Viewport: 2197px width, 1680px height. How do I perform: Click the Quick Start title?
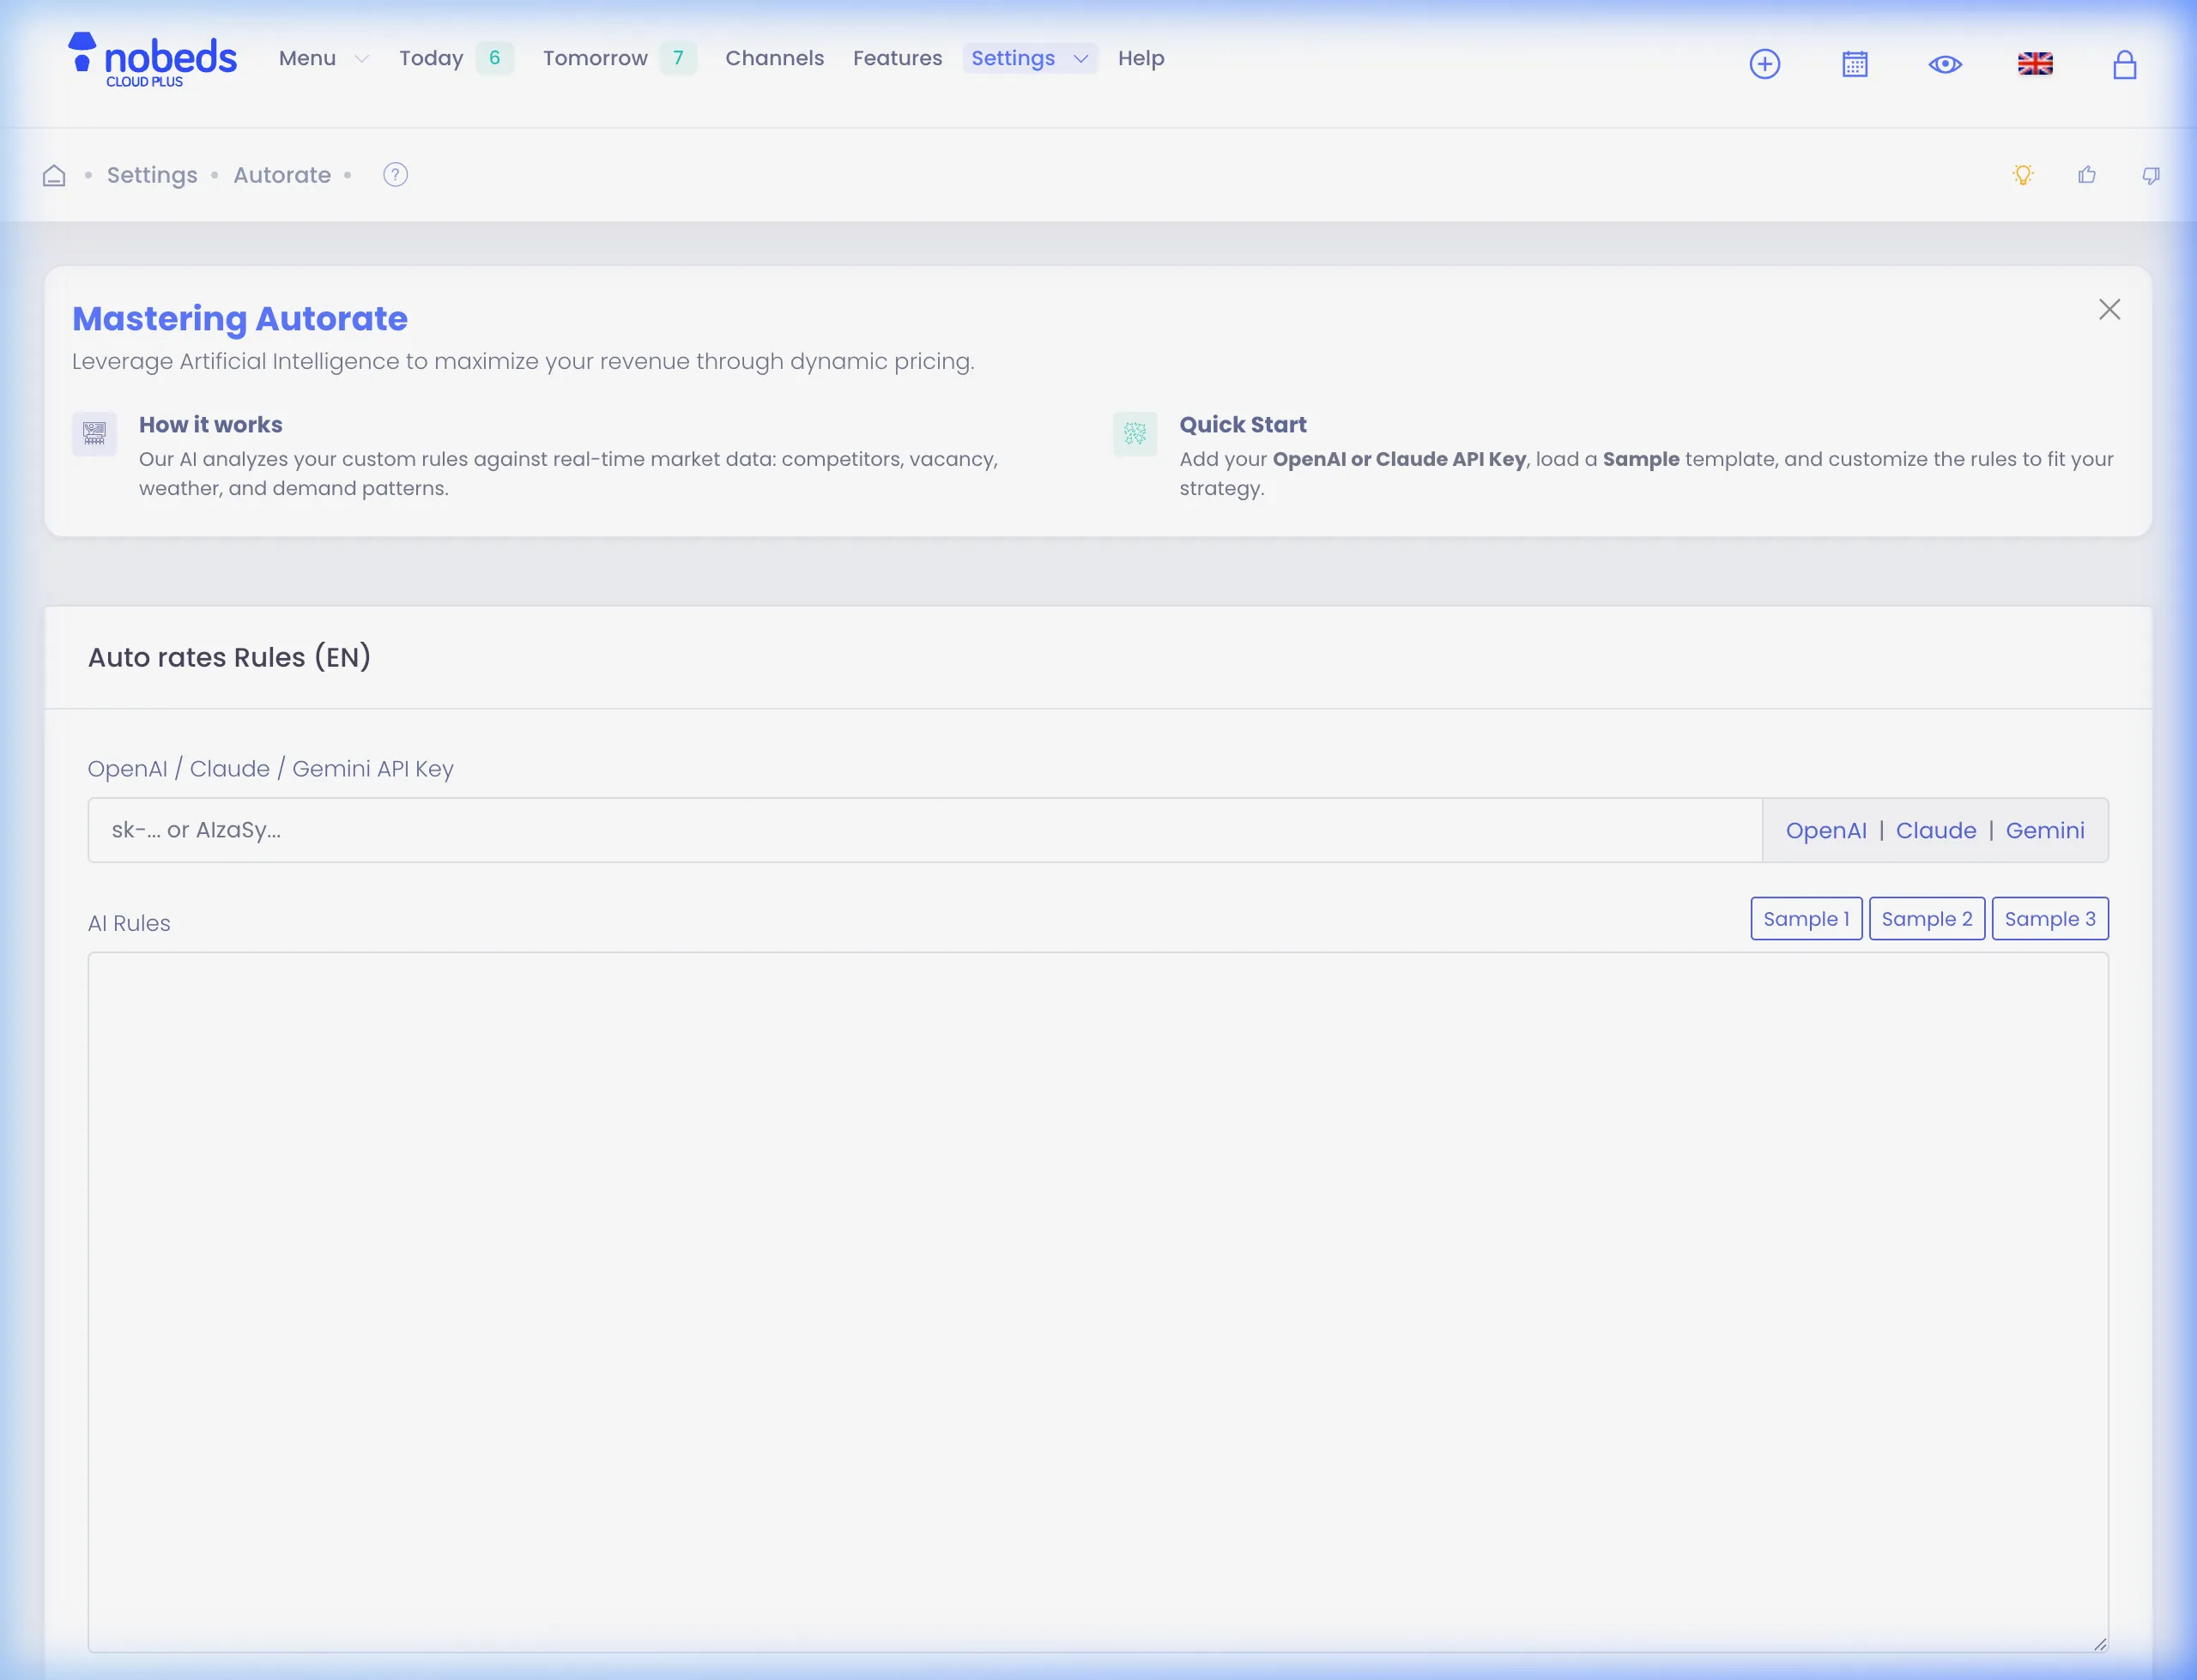click(x=1242, y=424)
